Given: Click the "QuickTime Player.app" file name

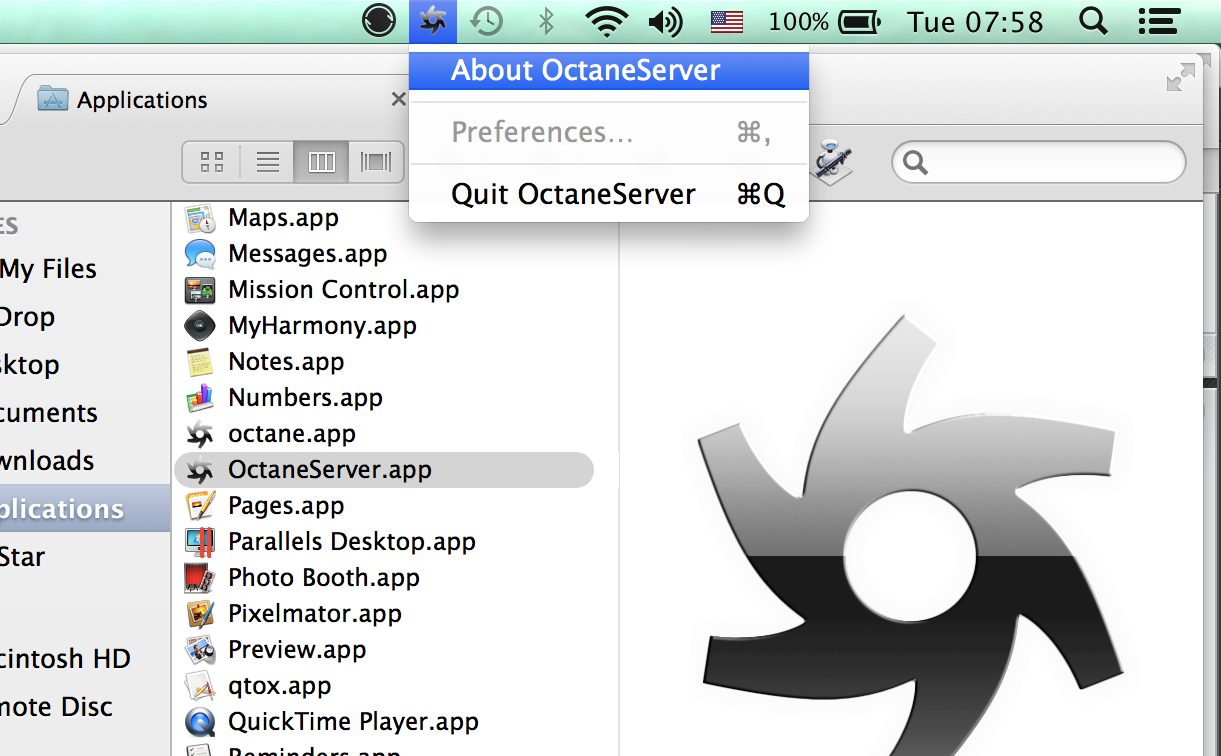Looking at the screenshot, I should pyautogui.click(x=353, y=722).
